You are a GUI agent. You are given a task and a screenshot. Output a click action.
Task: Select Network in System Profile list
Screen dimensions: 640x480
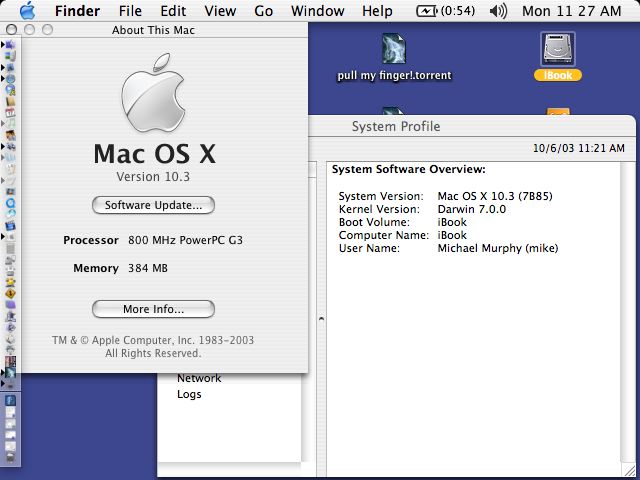199,378
